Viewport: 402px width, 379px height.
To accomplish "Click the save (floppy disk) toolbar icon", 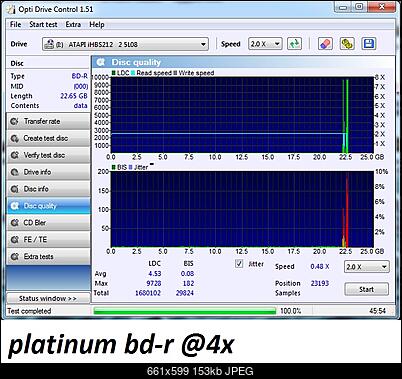I will (369, 44).
